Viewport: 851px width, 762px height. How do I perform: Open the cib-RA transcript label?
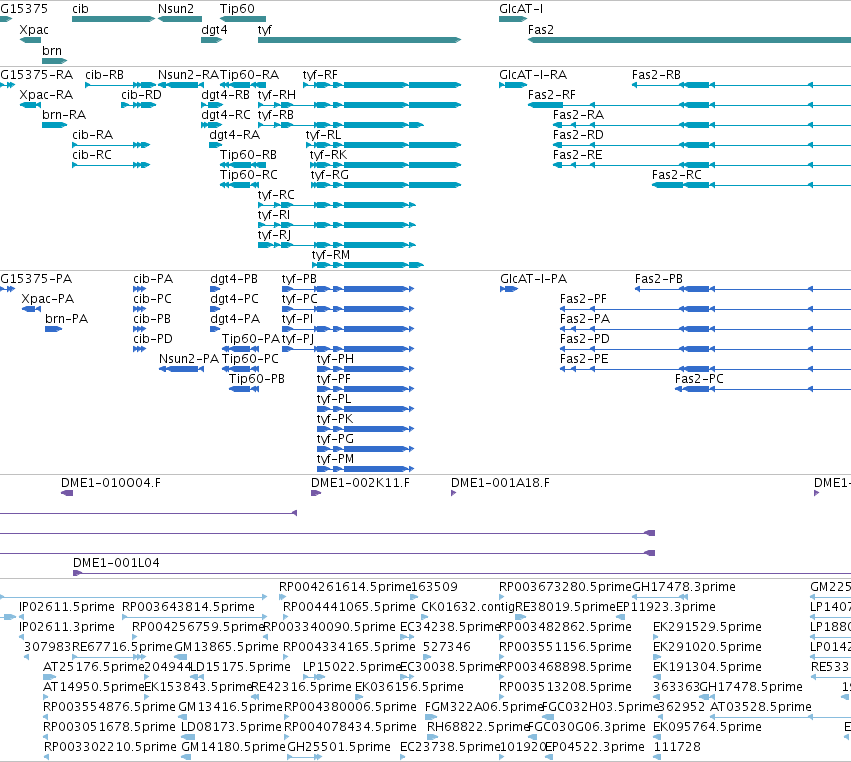point(93,135)
